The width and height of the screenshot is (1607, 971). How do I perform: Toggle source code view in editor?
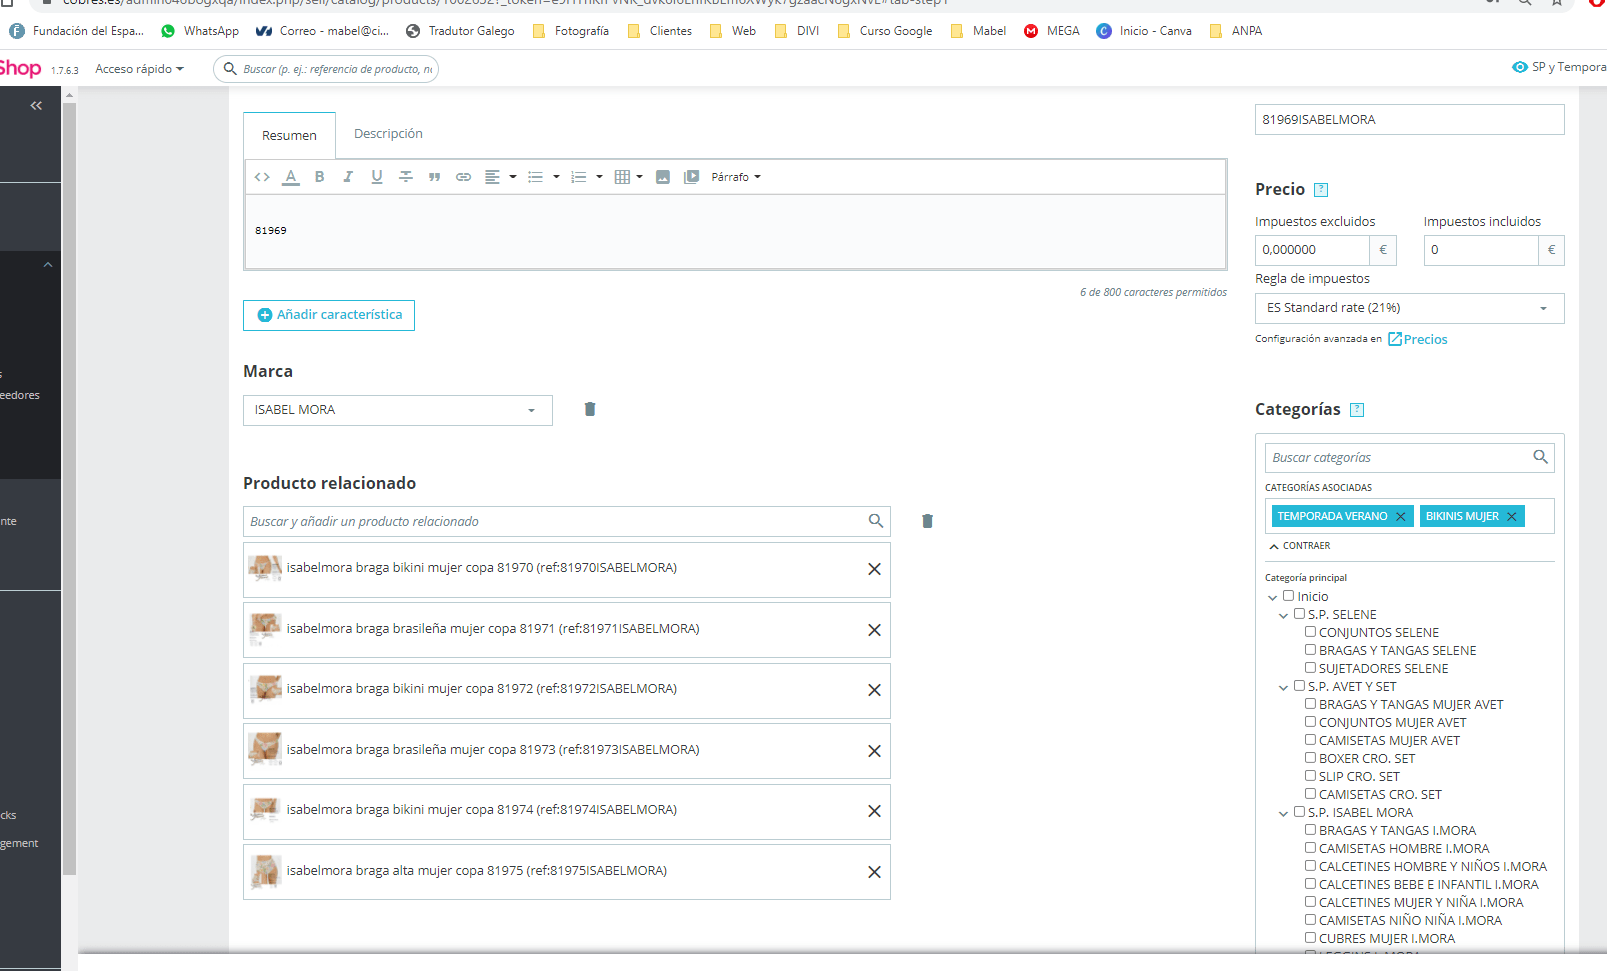tap(262, 177)
